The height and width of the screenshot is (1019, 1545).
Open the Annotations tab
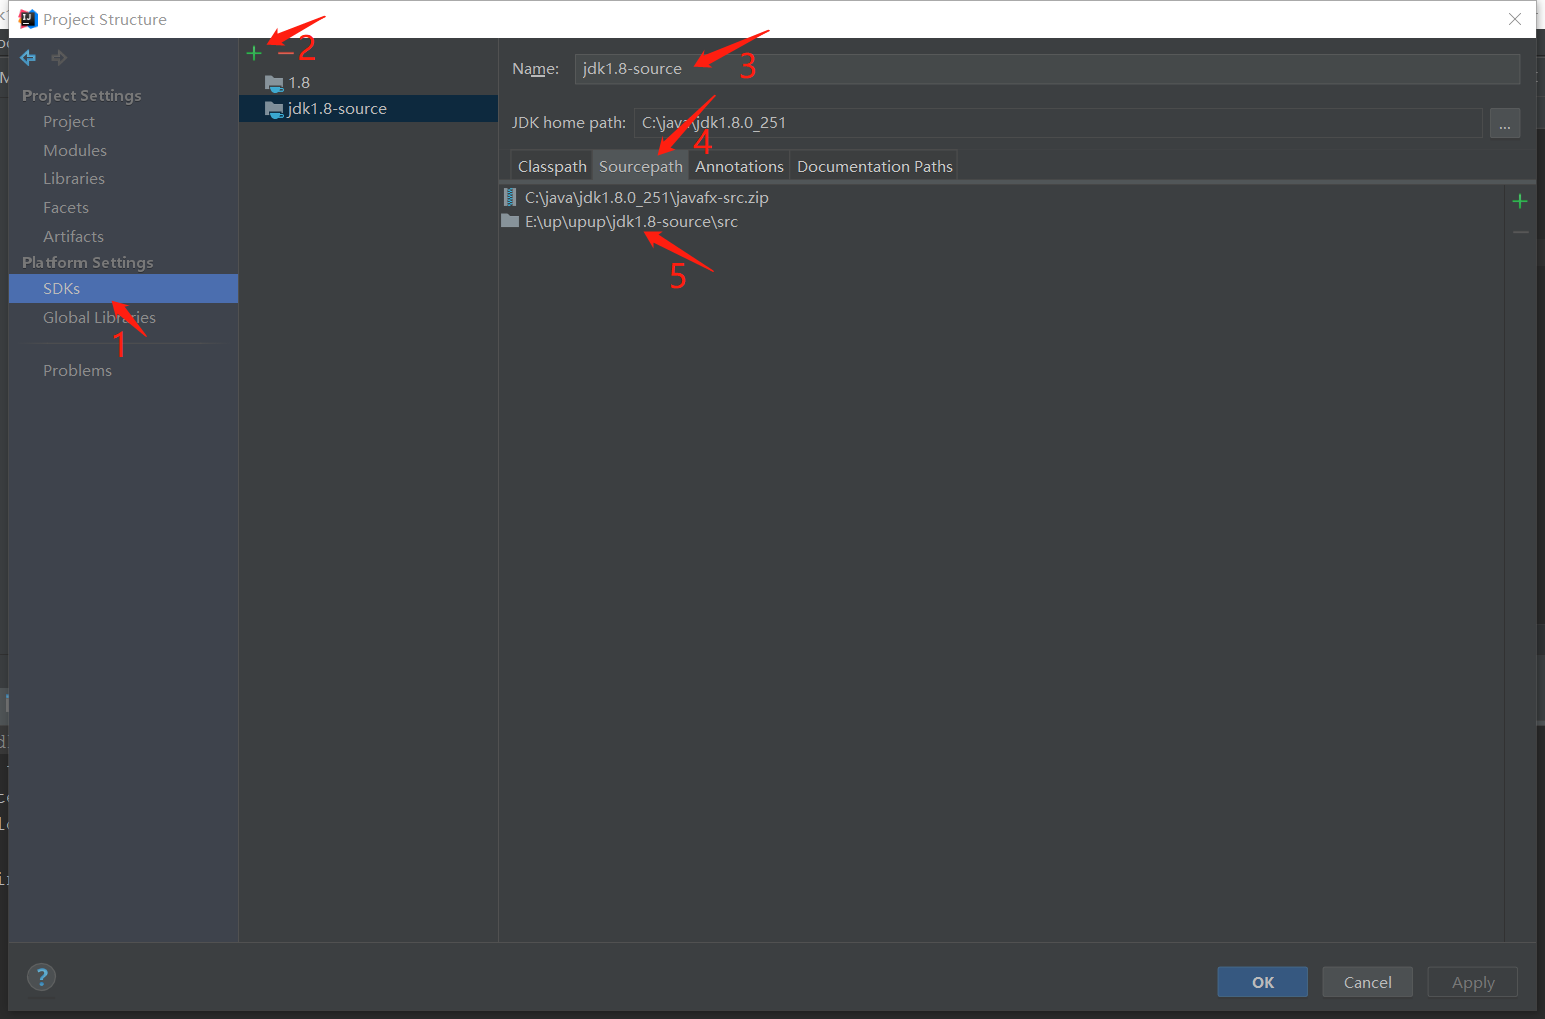[739, 166]
